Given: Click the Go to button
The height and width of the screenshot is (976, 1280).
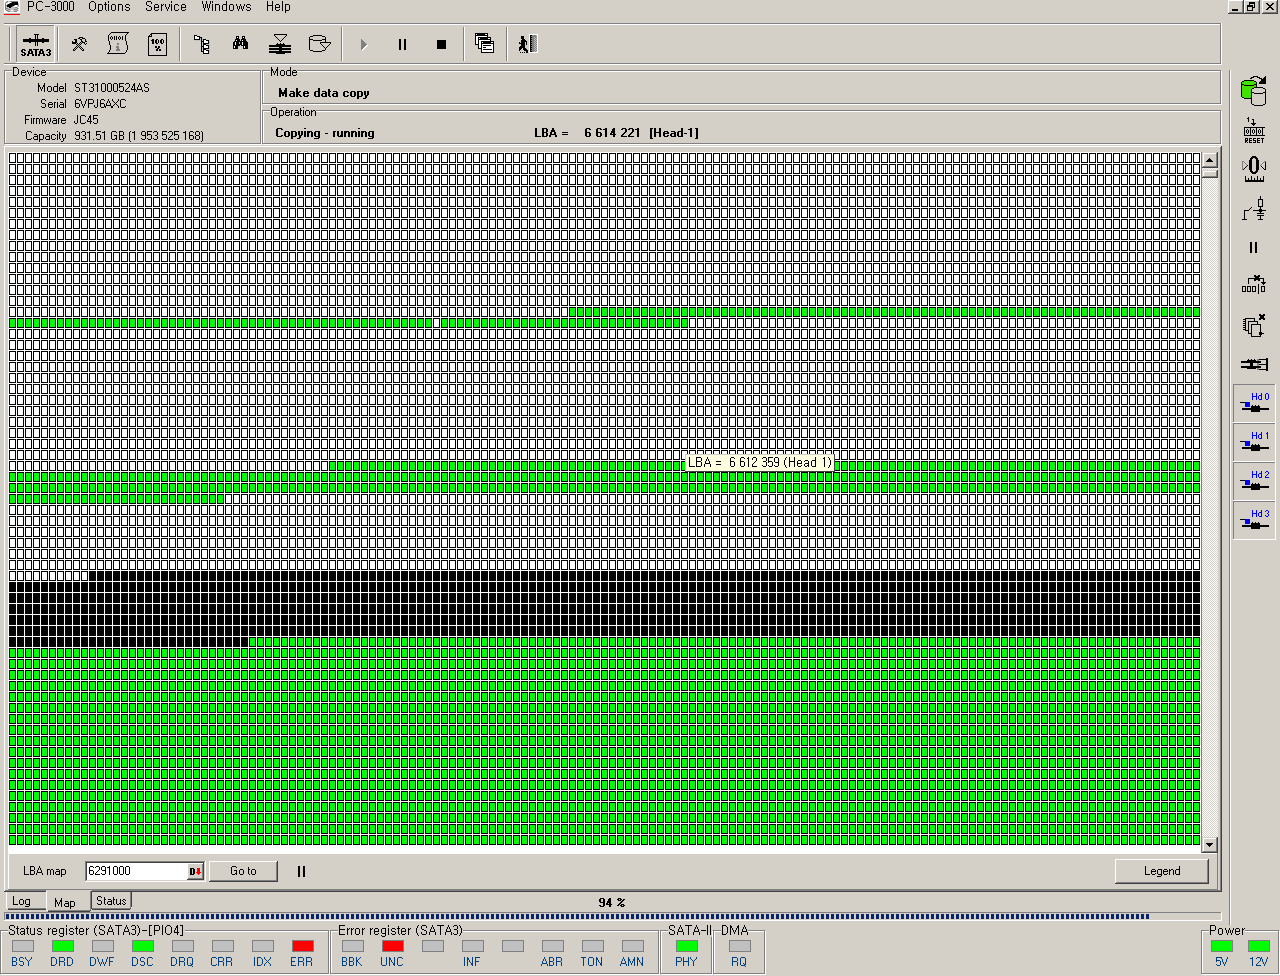Looking at the screenshot, I should [243, 871].
